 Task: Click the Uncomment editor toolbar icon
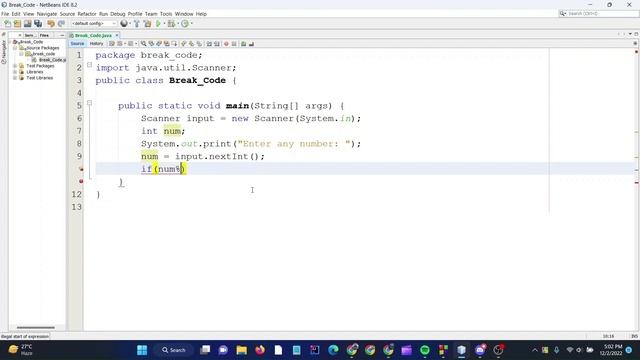pos(251,44)
